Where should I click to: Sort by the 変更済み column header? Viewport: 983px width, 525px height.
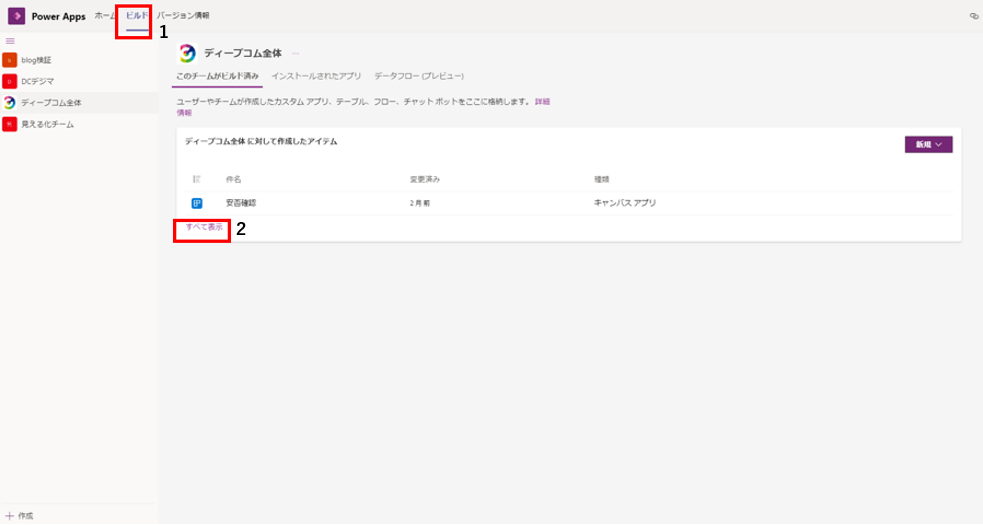[x=425, y=179]
